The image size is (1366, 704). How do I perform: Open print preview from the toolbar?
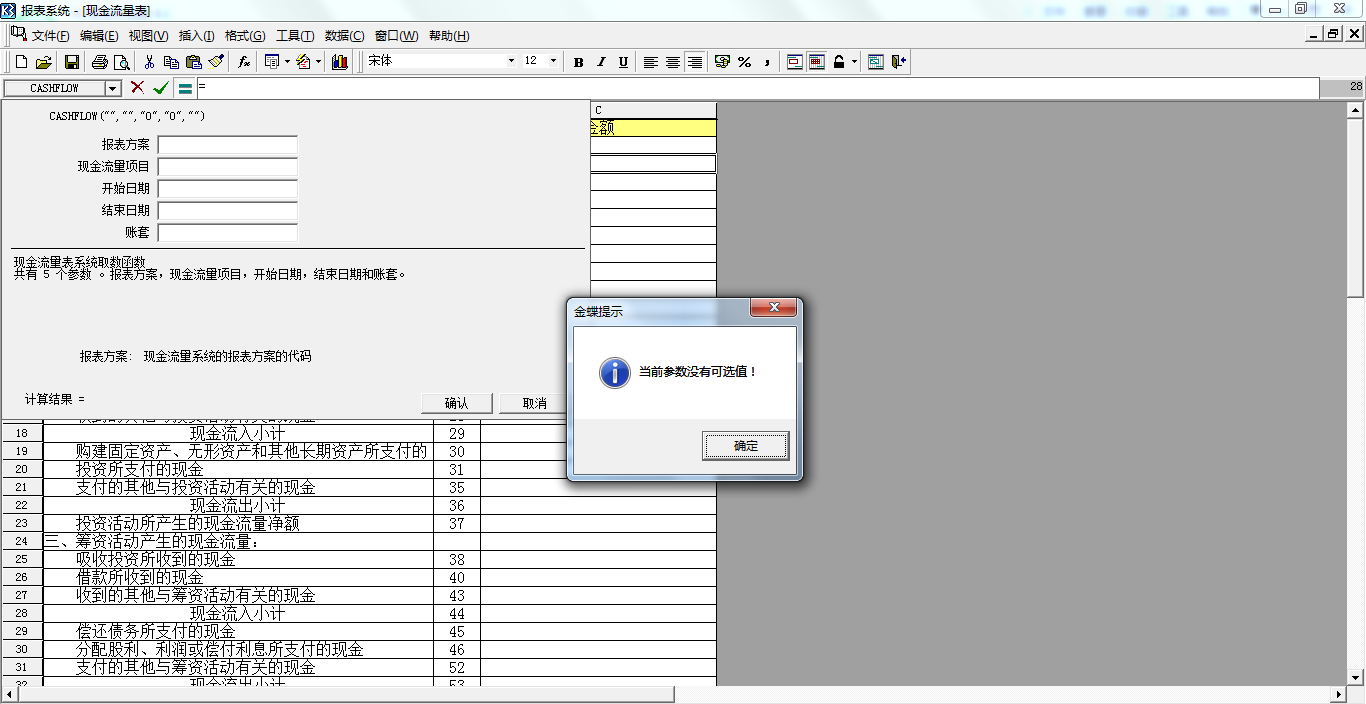coord(121,62)
